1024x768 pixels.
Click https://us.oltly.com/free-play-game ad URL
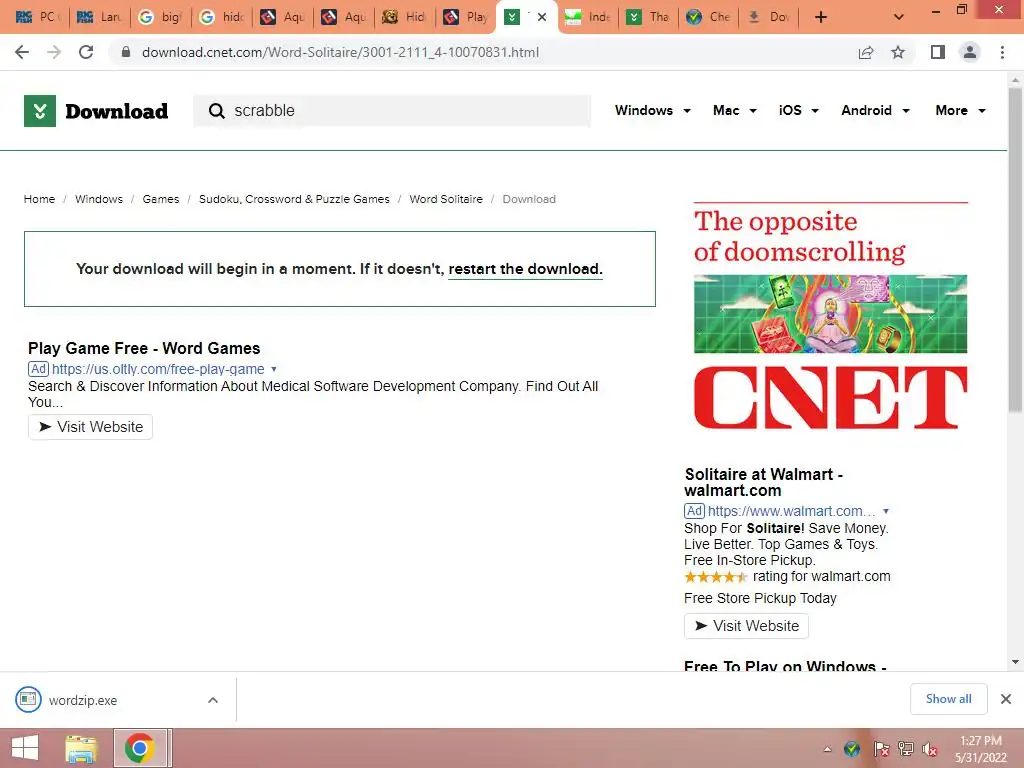click(158, 369)
